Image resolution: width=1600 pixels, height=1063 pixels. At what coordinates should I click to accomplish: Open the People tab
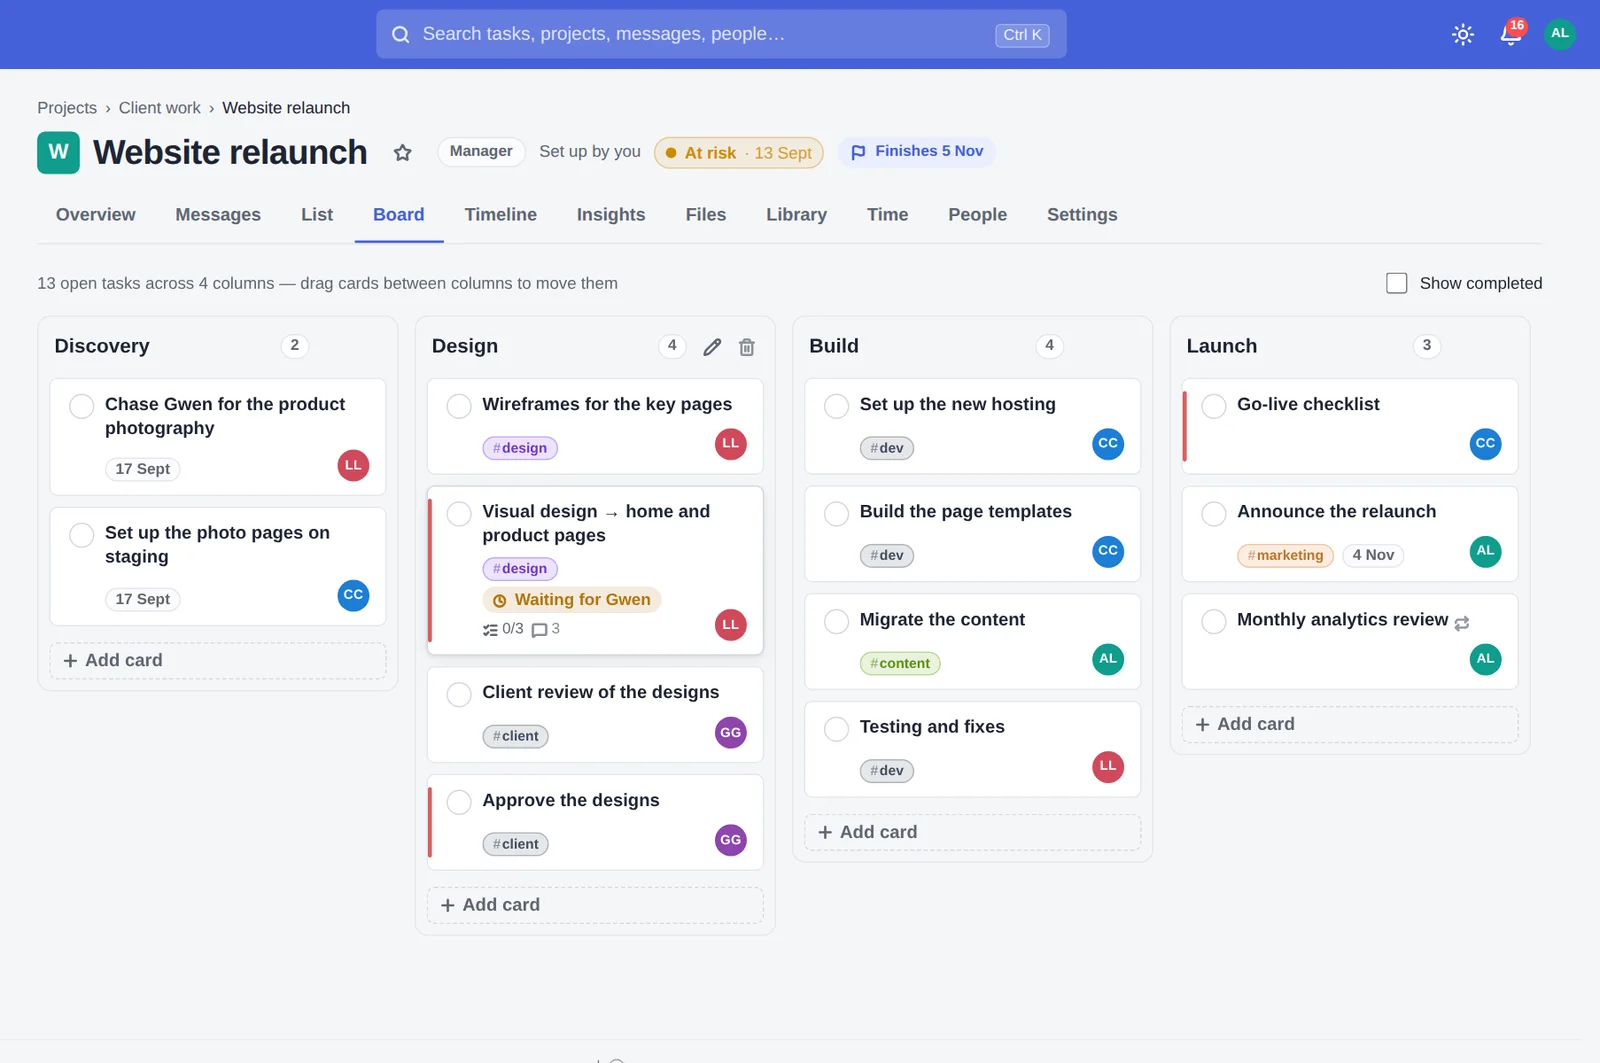pyautogui.click(x=977, y=215)
